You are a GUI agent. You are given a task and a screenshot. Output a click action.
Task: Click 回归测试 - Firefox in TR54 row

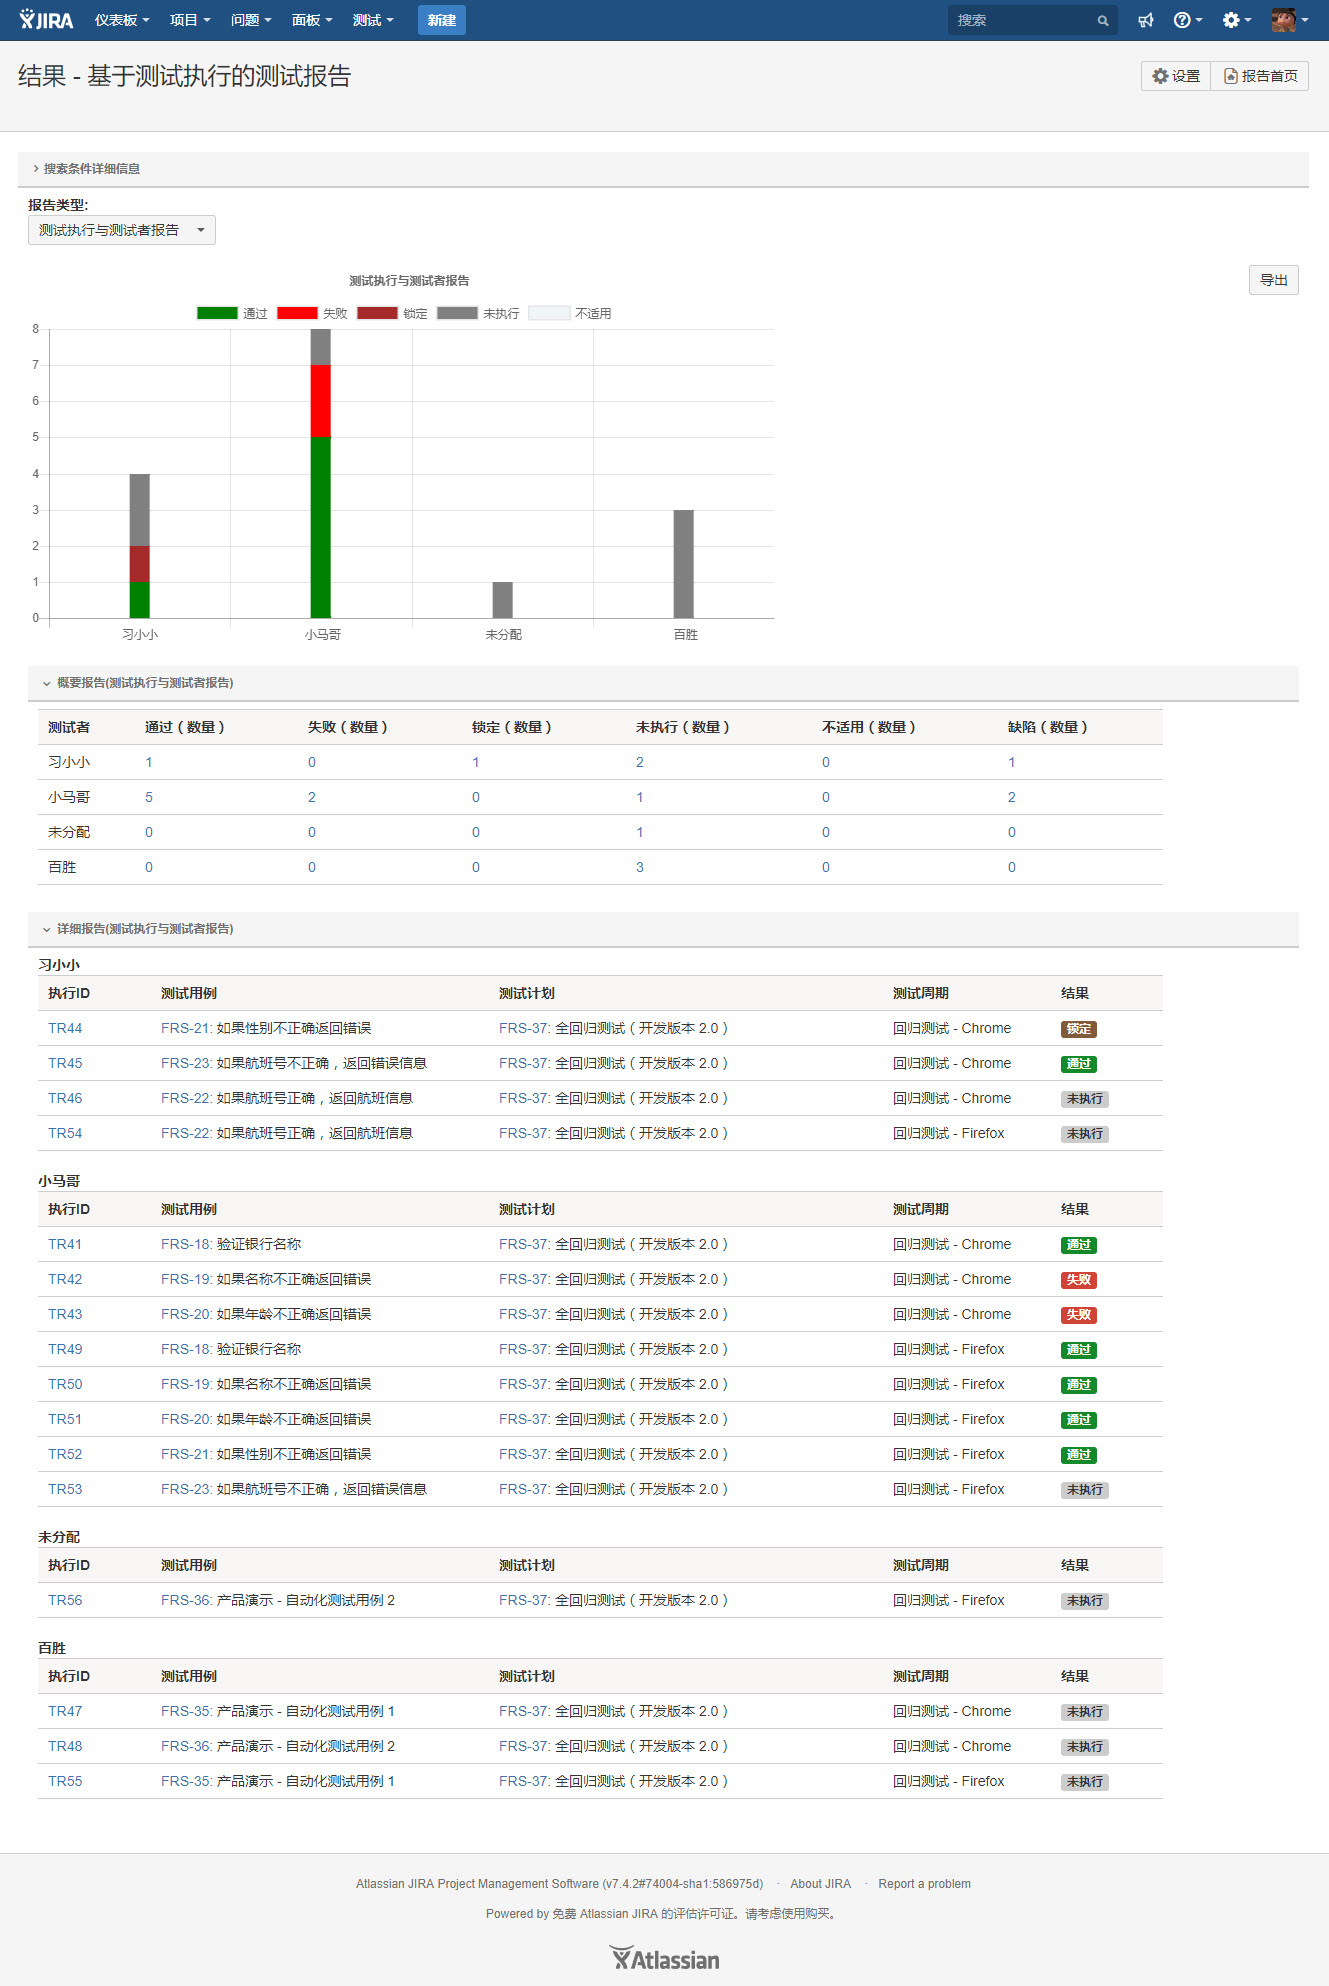[x=949, y=1133]
